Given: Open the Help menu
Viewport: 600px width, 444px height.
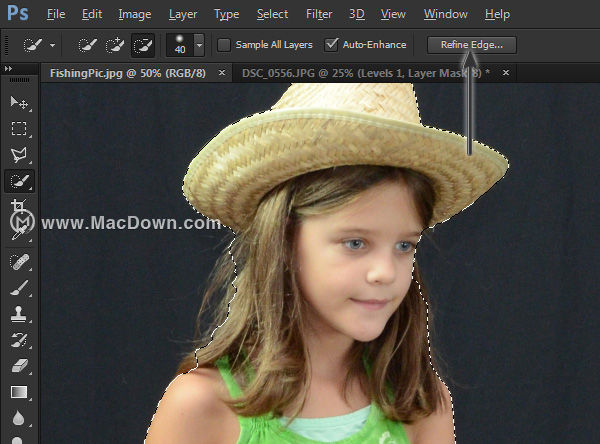Looking at the screenshot, I should coord(497,14).
